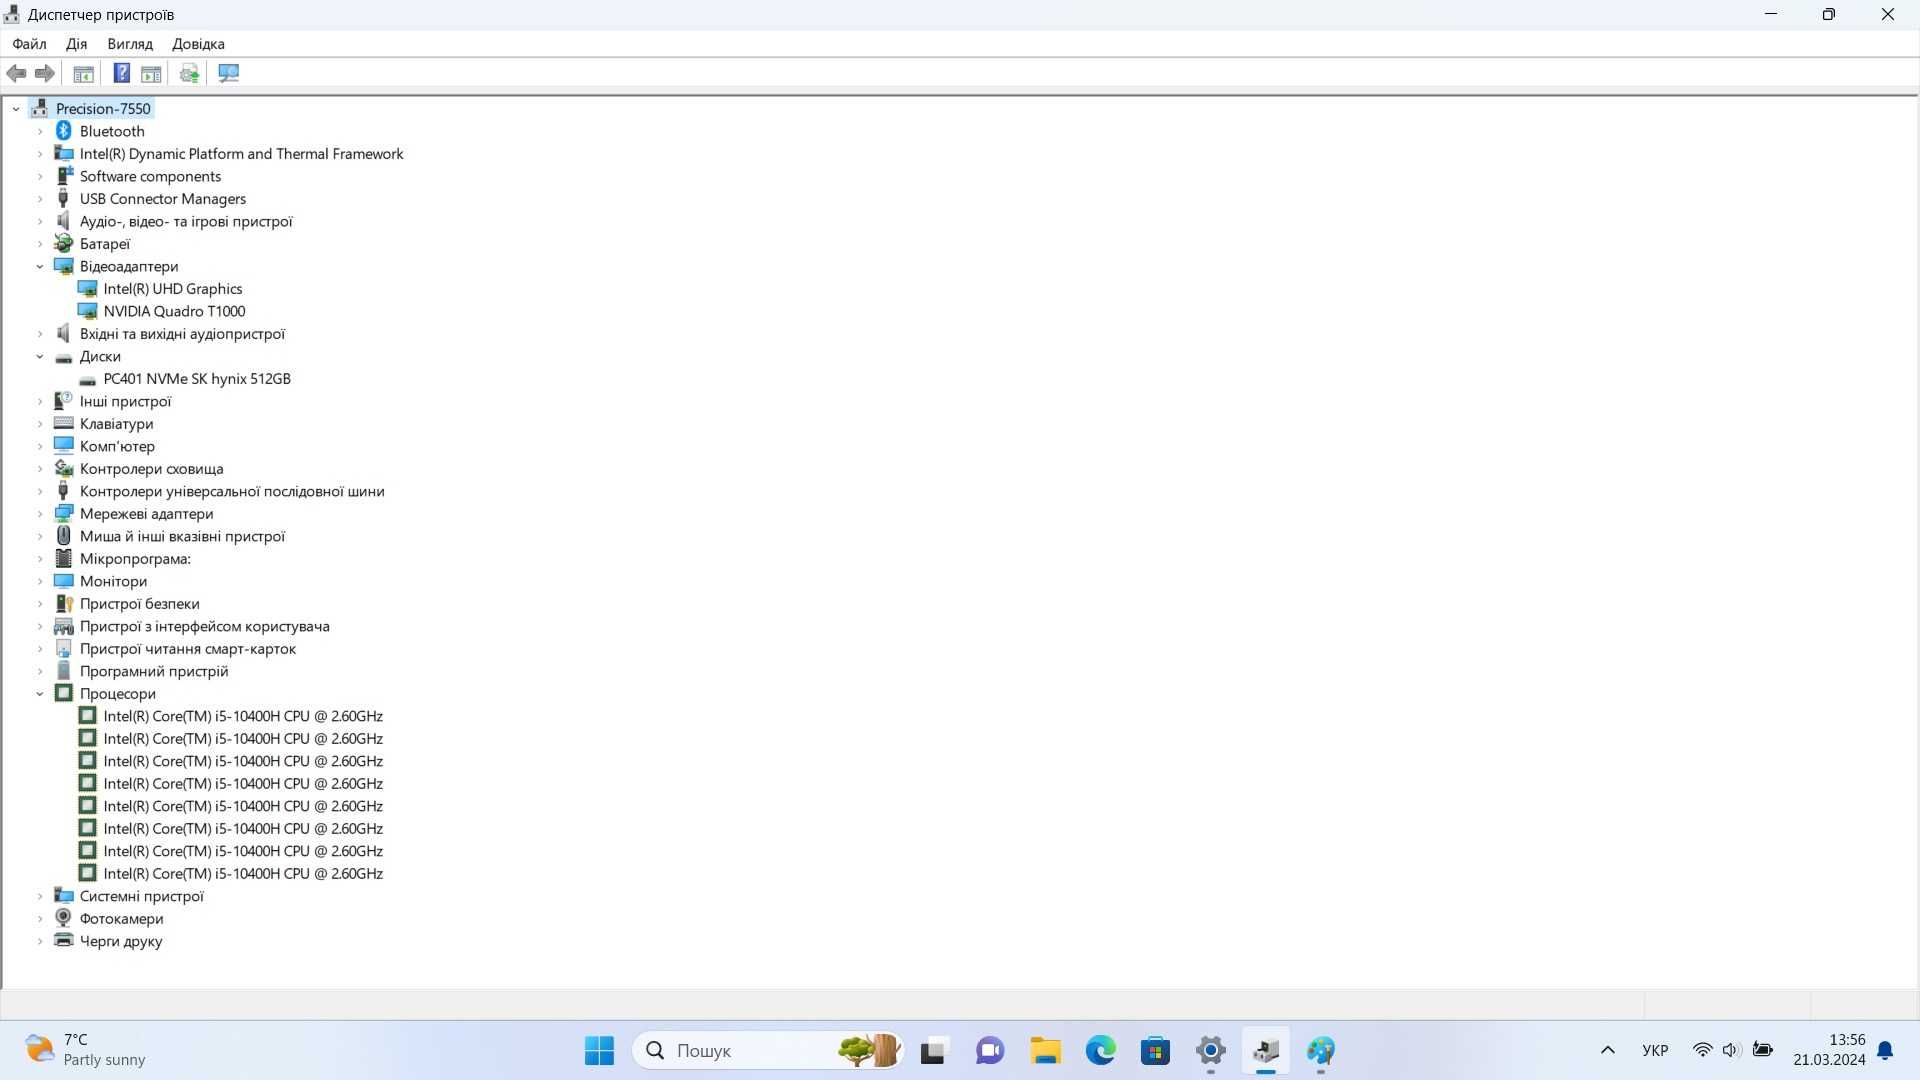This screenshot has height=1080, width=1920.
Task: Expand the Bluetooth category
Action: (40, 131)
